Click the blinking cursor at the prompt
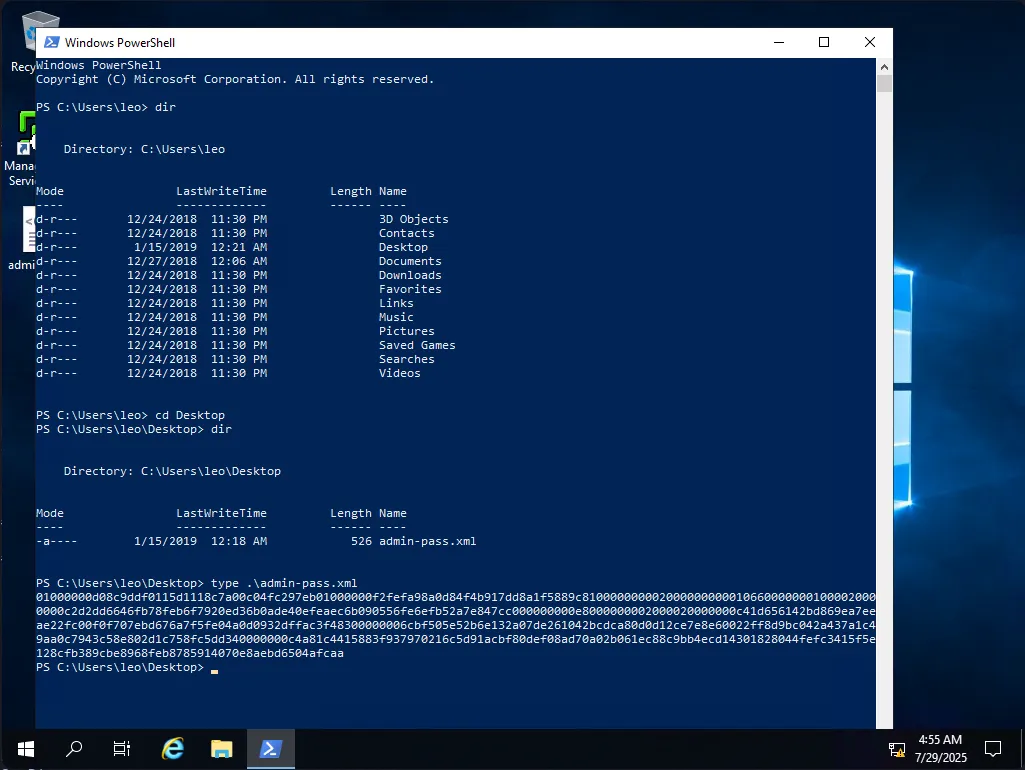 [x=214, y=670]
